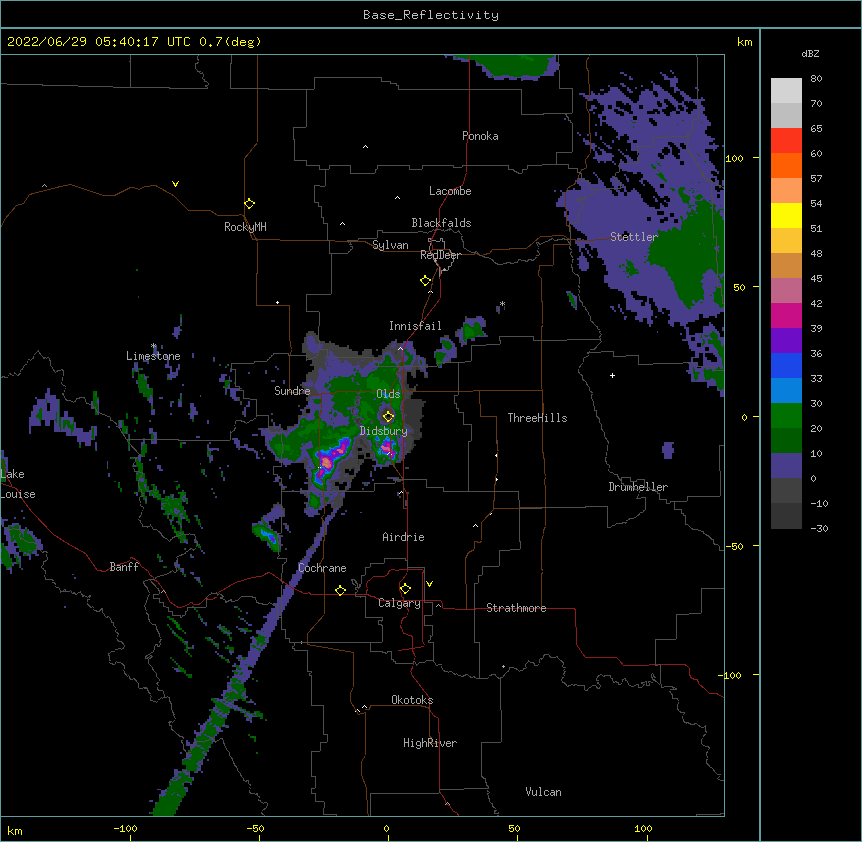Click the 80 value at top of the dBZ legend
This screenshot has width=862, height=842.
pyautogui.click(x=816, y=79)
